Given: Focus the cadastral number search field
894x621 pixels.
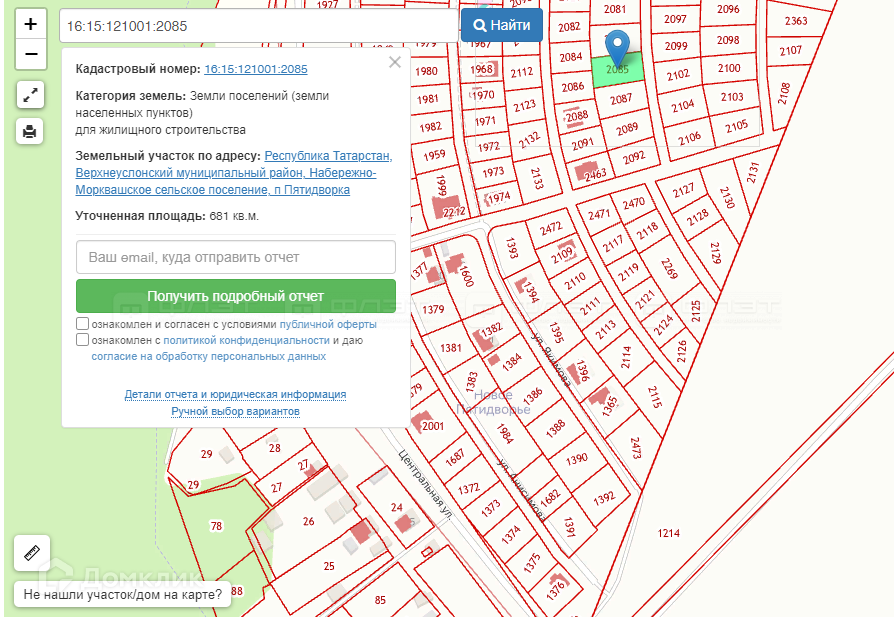Looking at the screenshot, I should [x=259, y=26].
